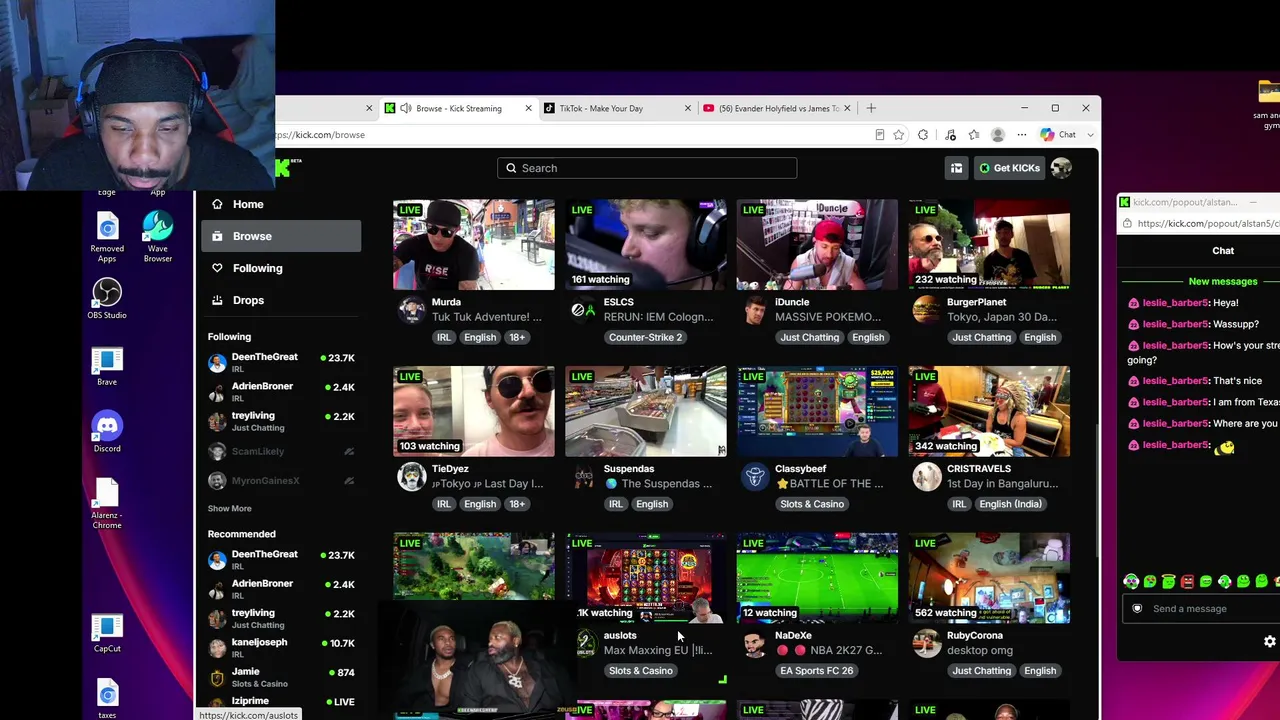1280x720 pixels.
Task: Open the CRISTRAVELS Bangalore stream thumbnail
Action: (x=989, y=412)
